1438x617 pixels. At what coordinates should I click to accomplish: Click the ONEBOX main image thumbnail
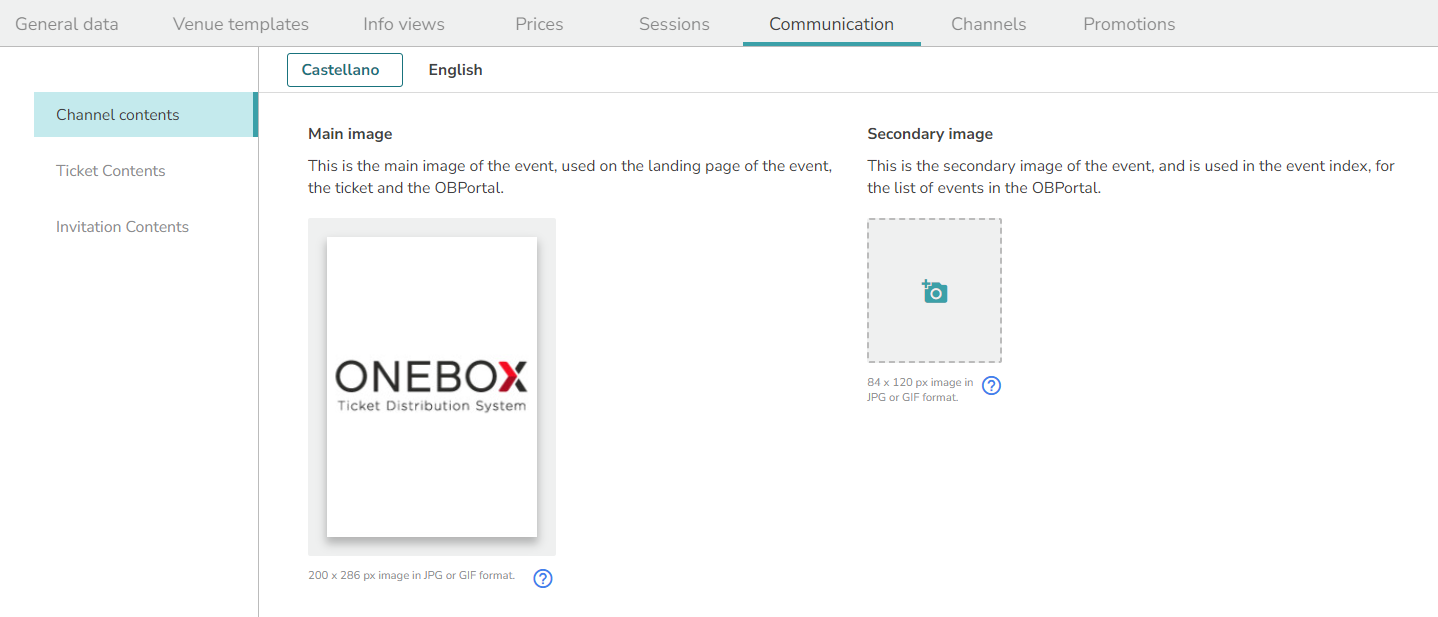(432, 387)
